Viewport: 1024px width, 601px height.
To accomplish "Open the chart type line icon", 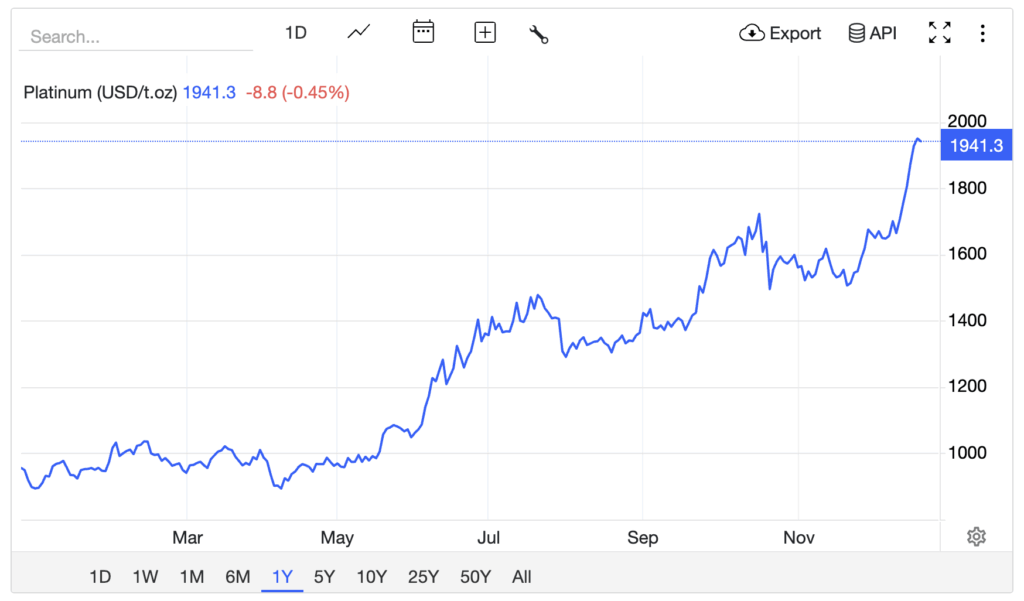I will (x=359, y=33).
